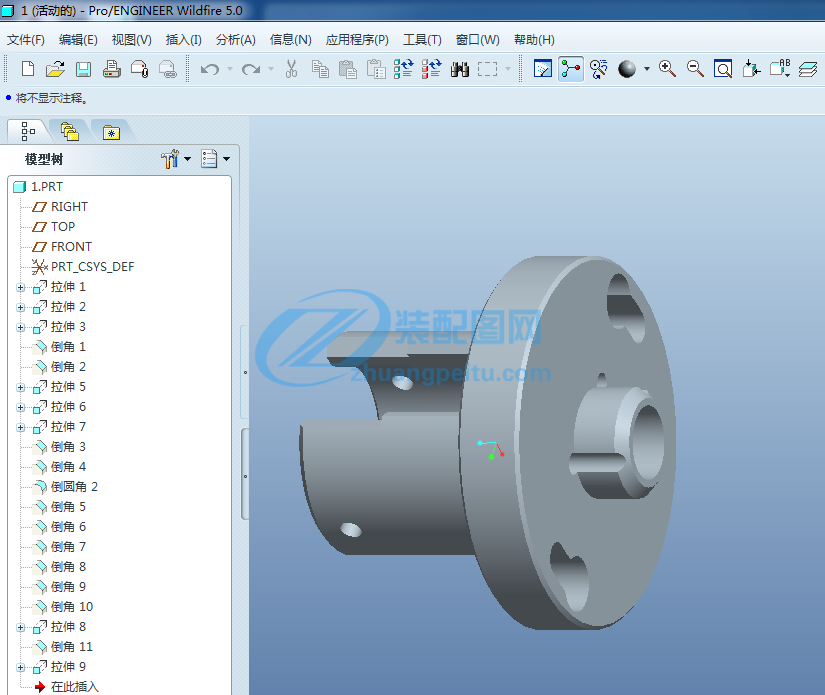825x695 pixels.
Task: Expand the 拉伸 2 feature node
Action: [21, 307]
